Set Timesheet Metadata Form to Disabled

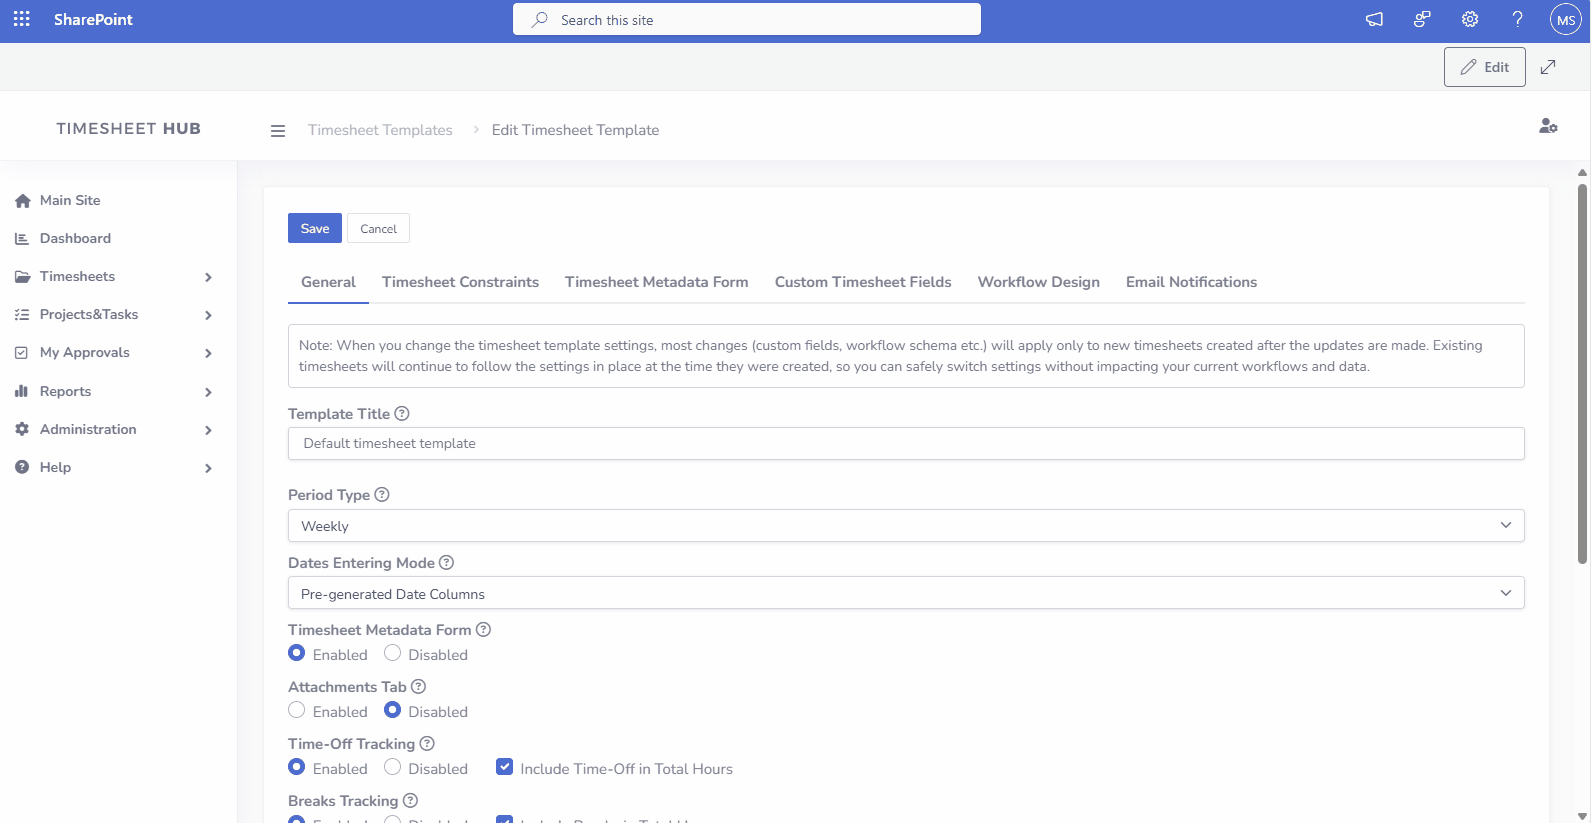(393, 653)
